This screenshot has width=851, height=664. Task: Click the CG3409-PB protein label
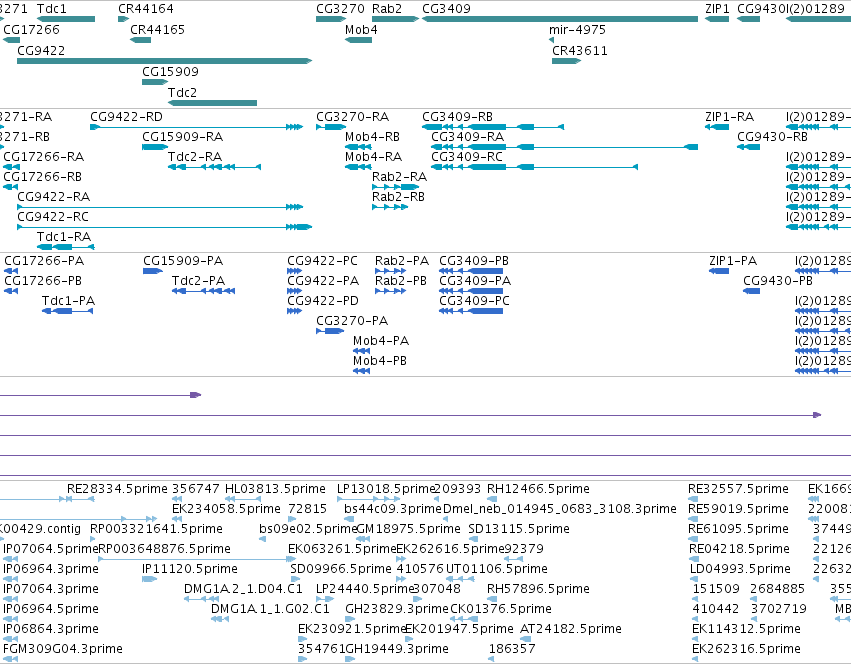474,261
